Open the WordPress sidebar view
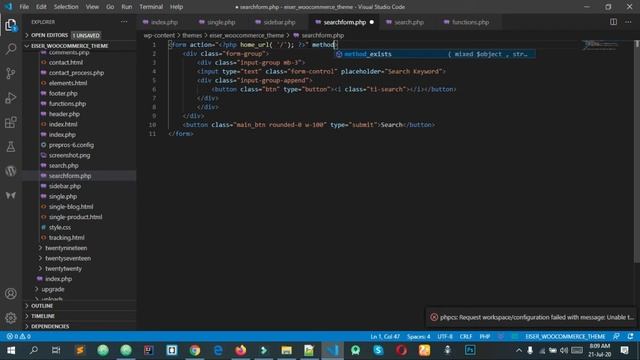The width and height of the screenshot is (640, 360). tap(11, 171)
